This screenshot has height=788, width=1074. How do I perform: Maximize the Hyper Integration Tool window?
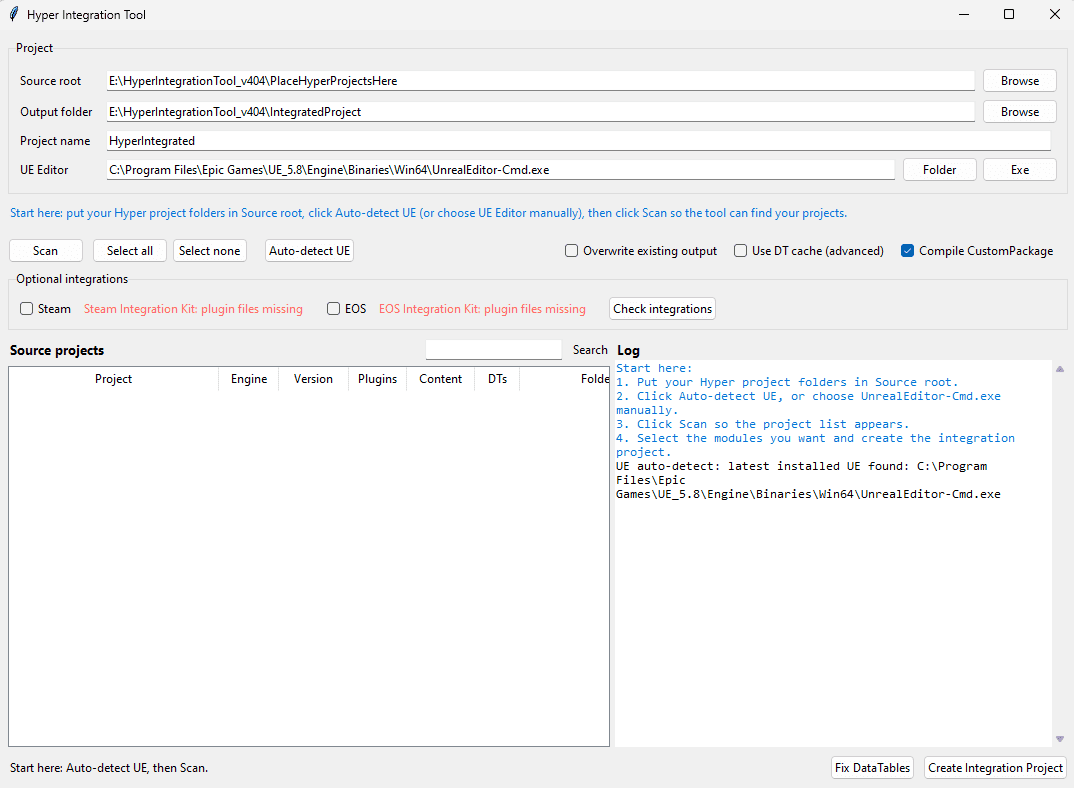1009,14
